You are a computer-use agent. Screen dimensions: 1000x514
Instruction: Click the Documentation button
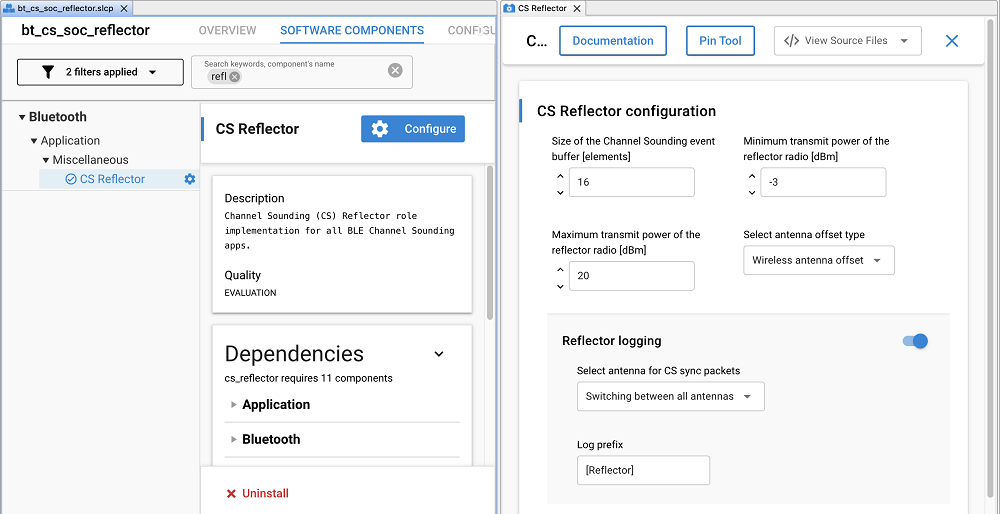coord(612,41)
